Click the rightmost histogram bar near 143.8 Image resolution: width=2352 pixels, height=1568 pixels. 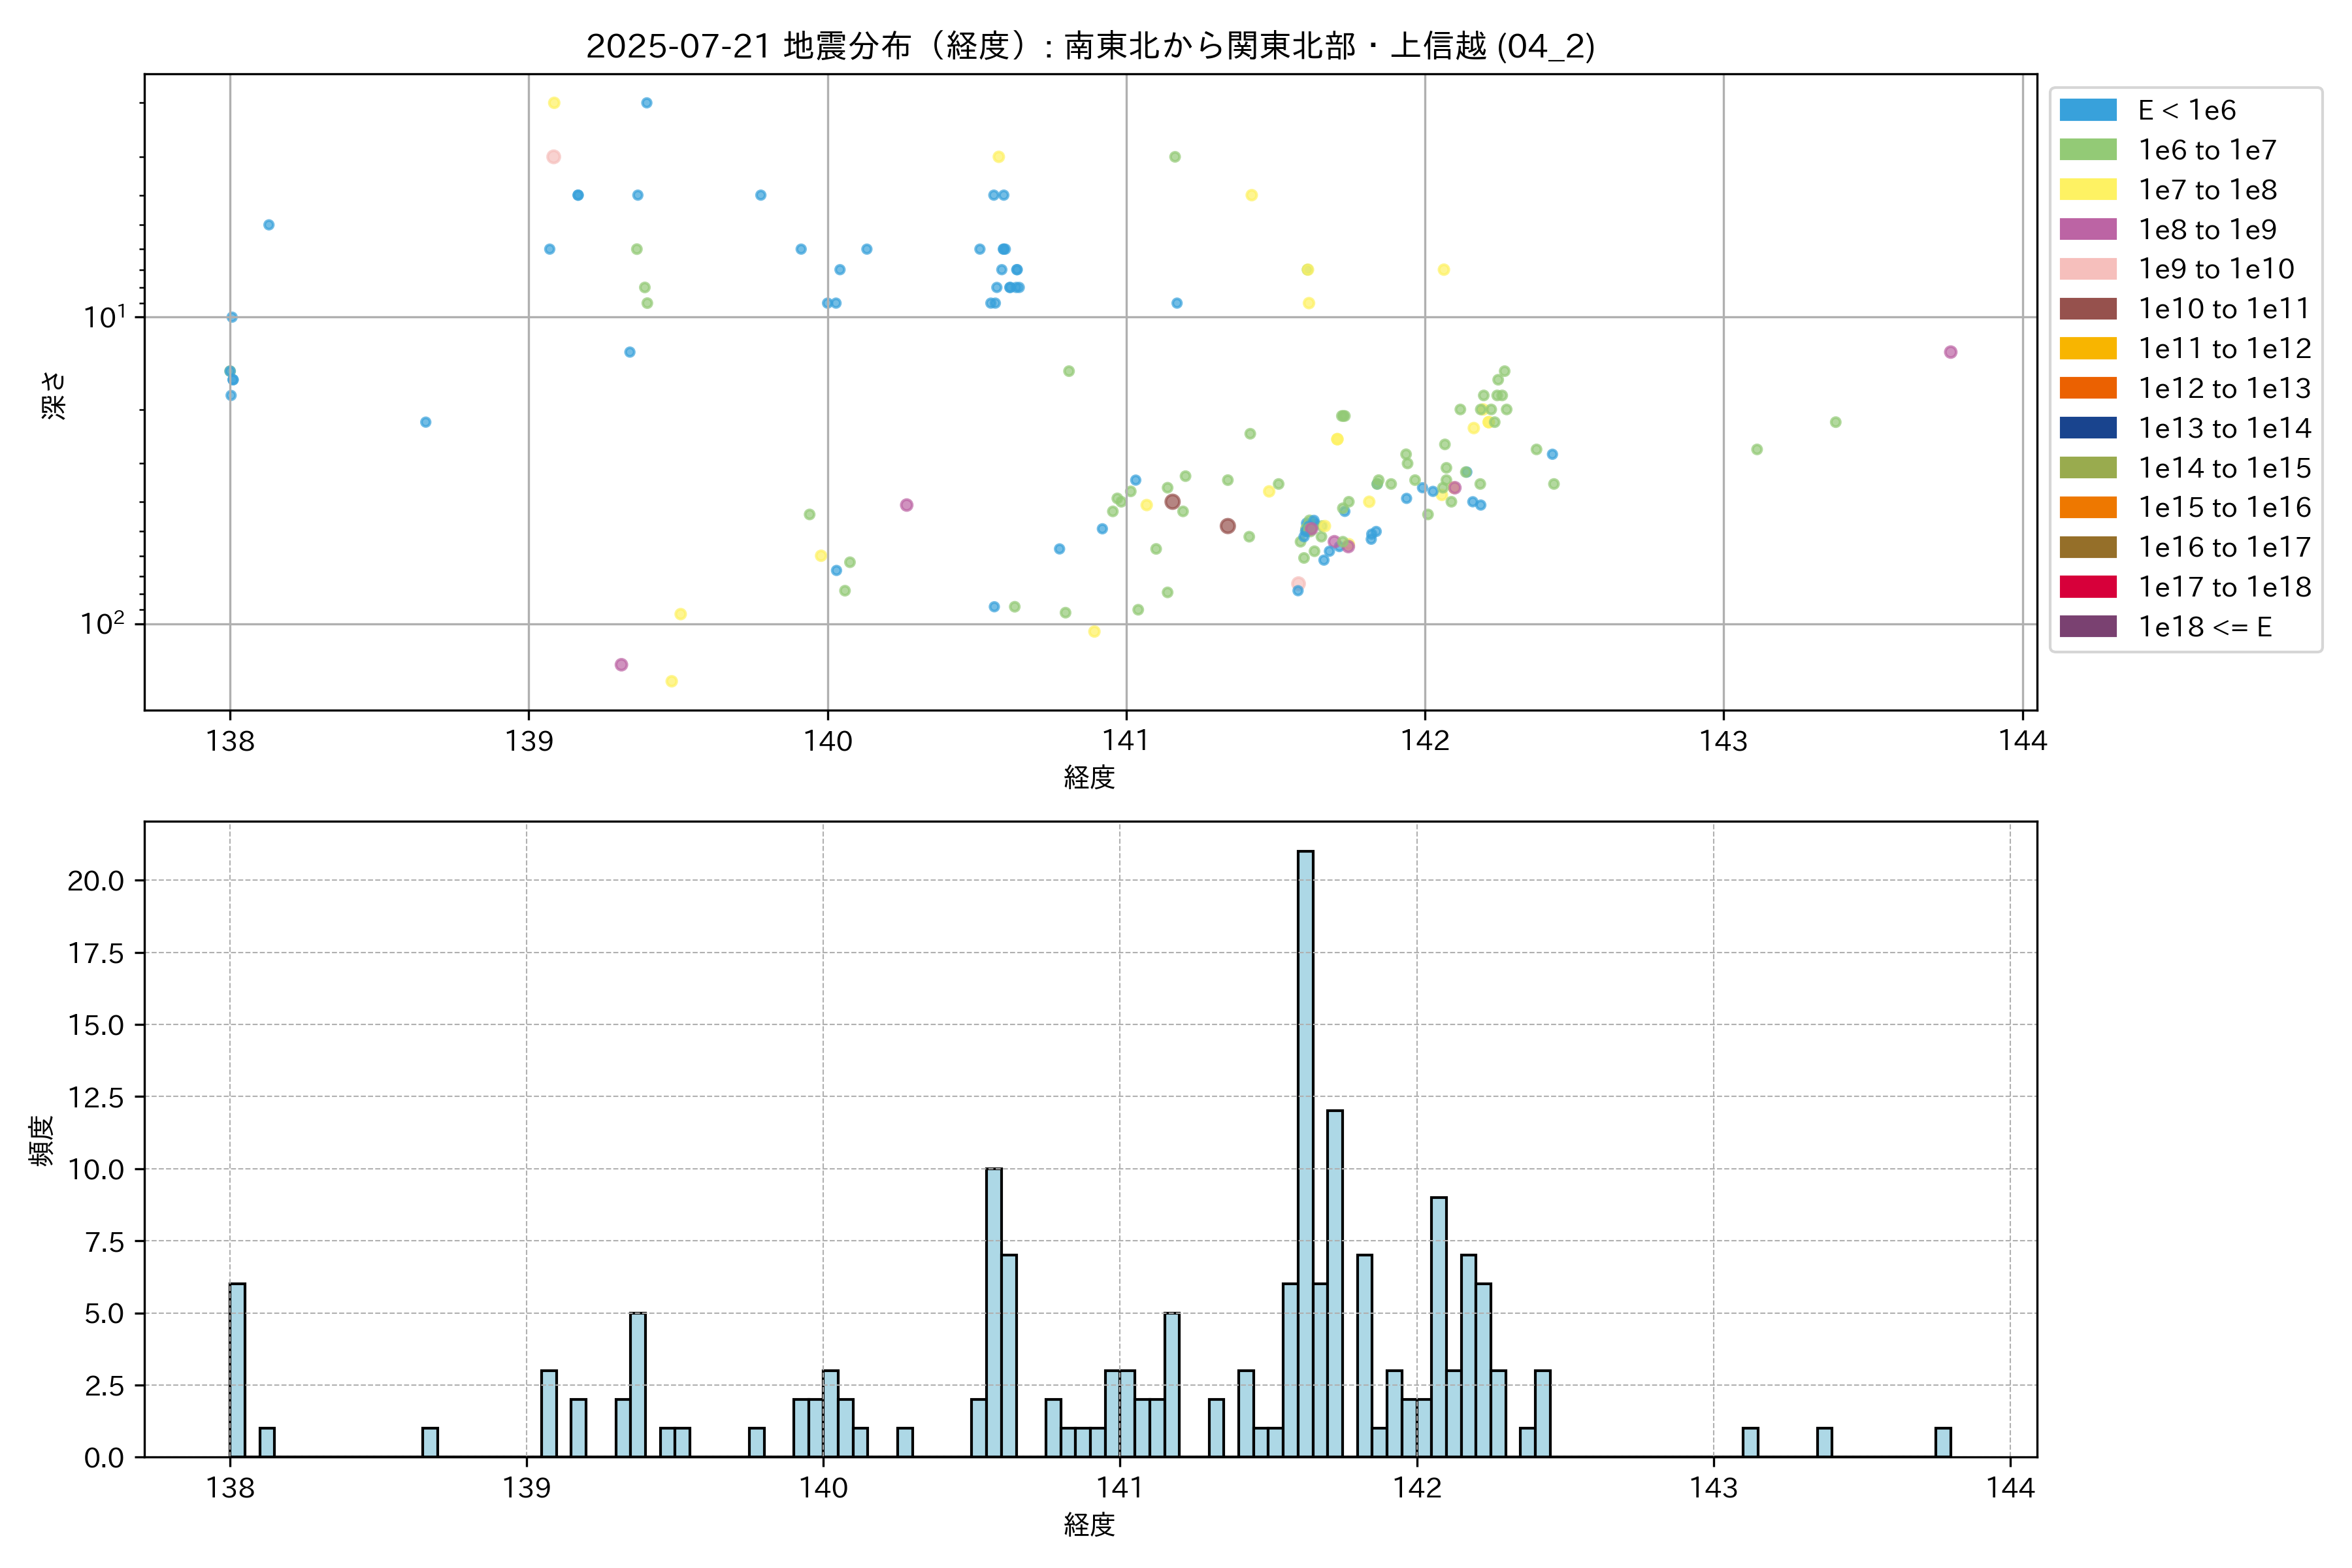[1942, 1442]
